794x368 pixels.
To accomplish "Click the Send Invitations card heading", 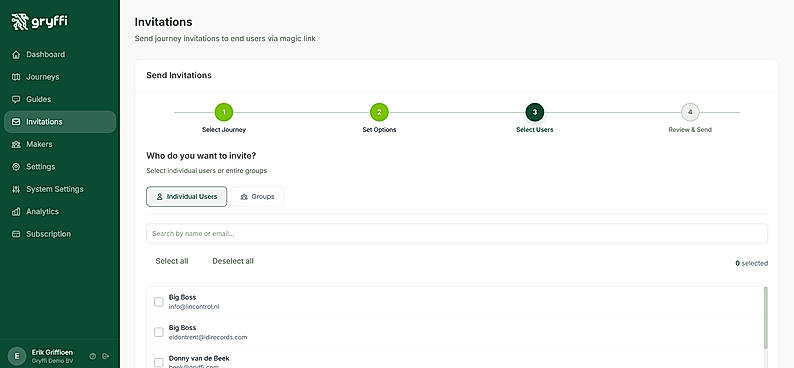I will [x=179, y=75].
